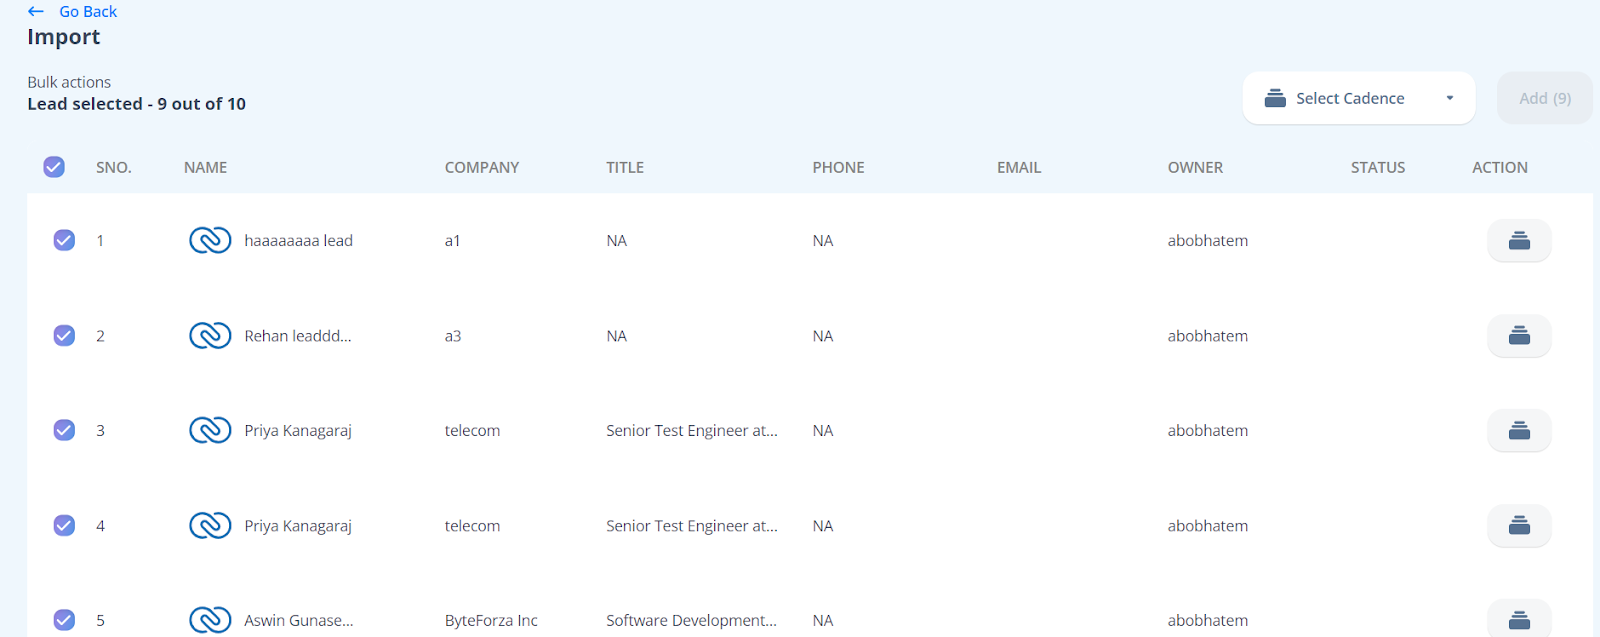Select the truncated Senior Test Engineer title in row 3
Image resolution: width=1600 pixels, height=637 pixels.
coord(691,431)
